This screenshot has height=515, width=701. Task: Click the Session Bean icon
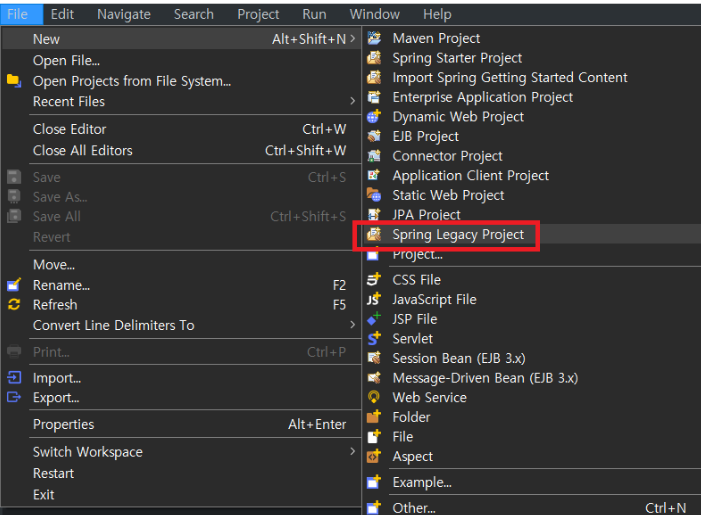(x=374, y=358)
